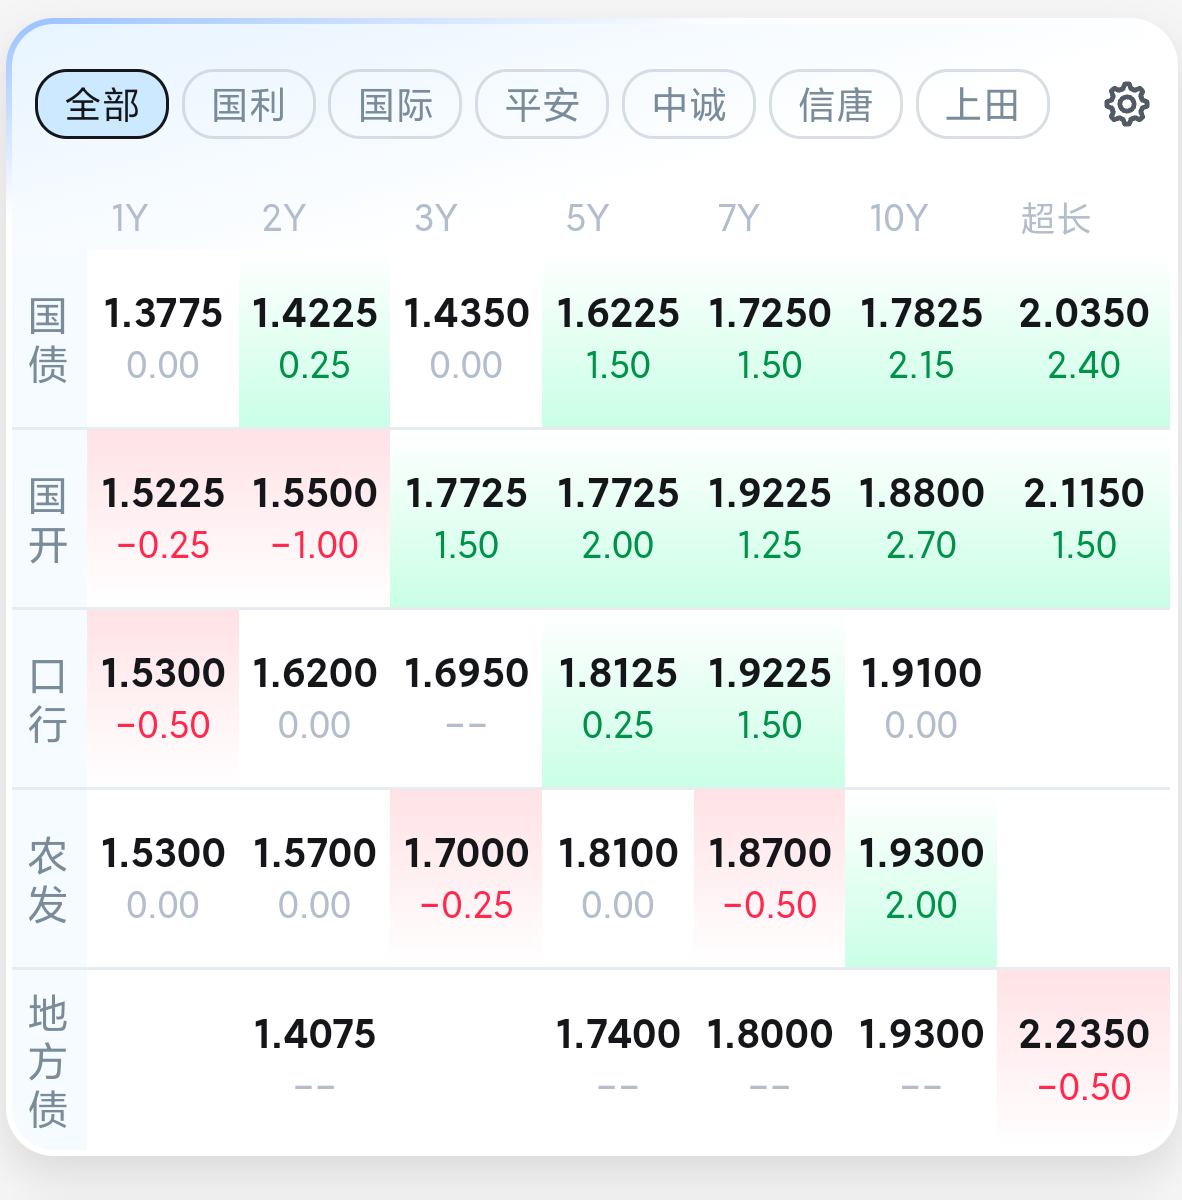Click the 国债 超长 cell 2.0350
The image size is (1182, 1200).
1083,339
